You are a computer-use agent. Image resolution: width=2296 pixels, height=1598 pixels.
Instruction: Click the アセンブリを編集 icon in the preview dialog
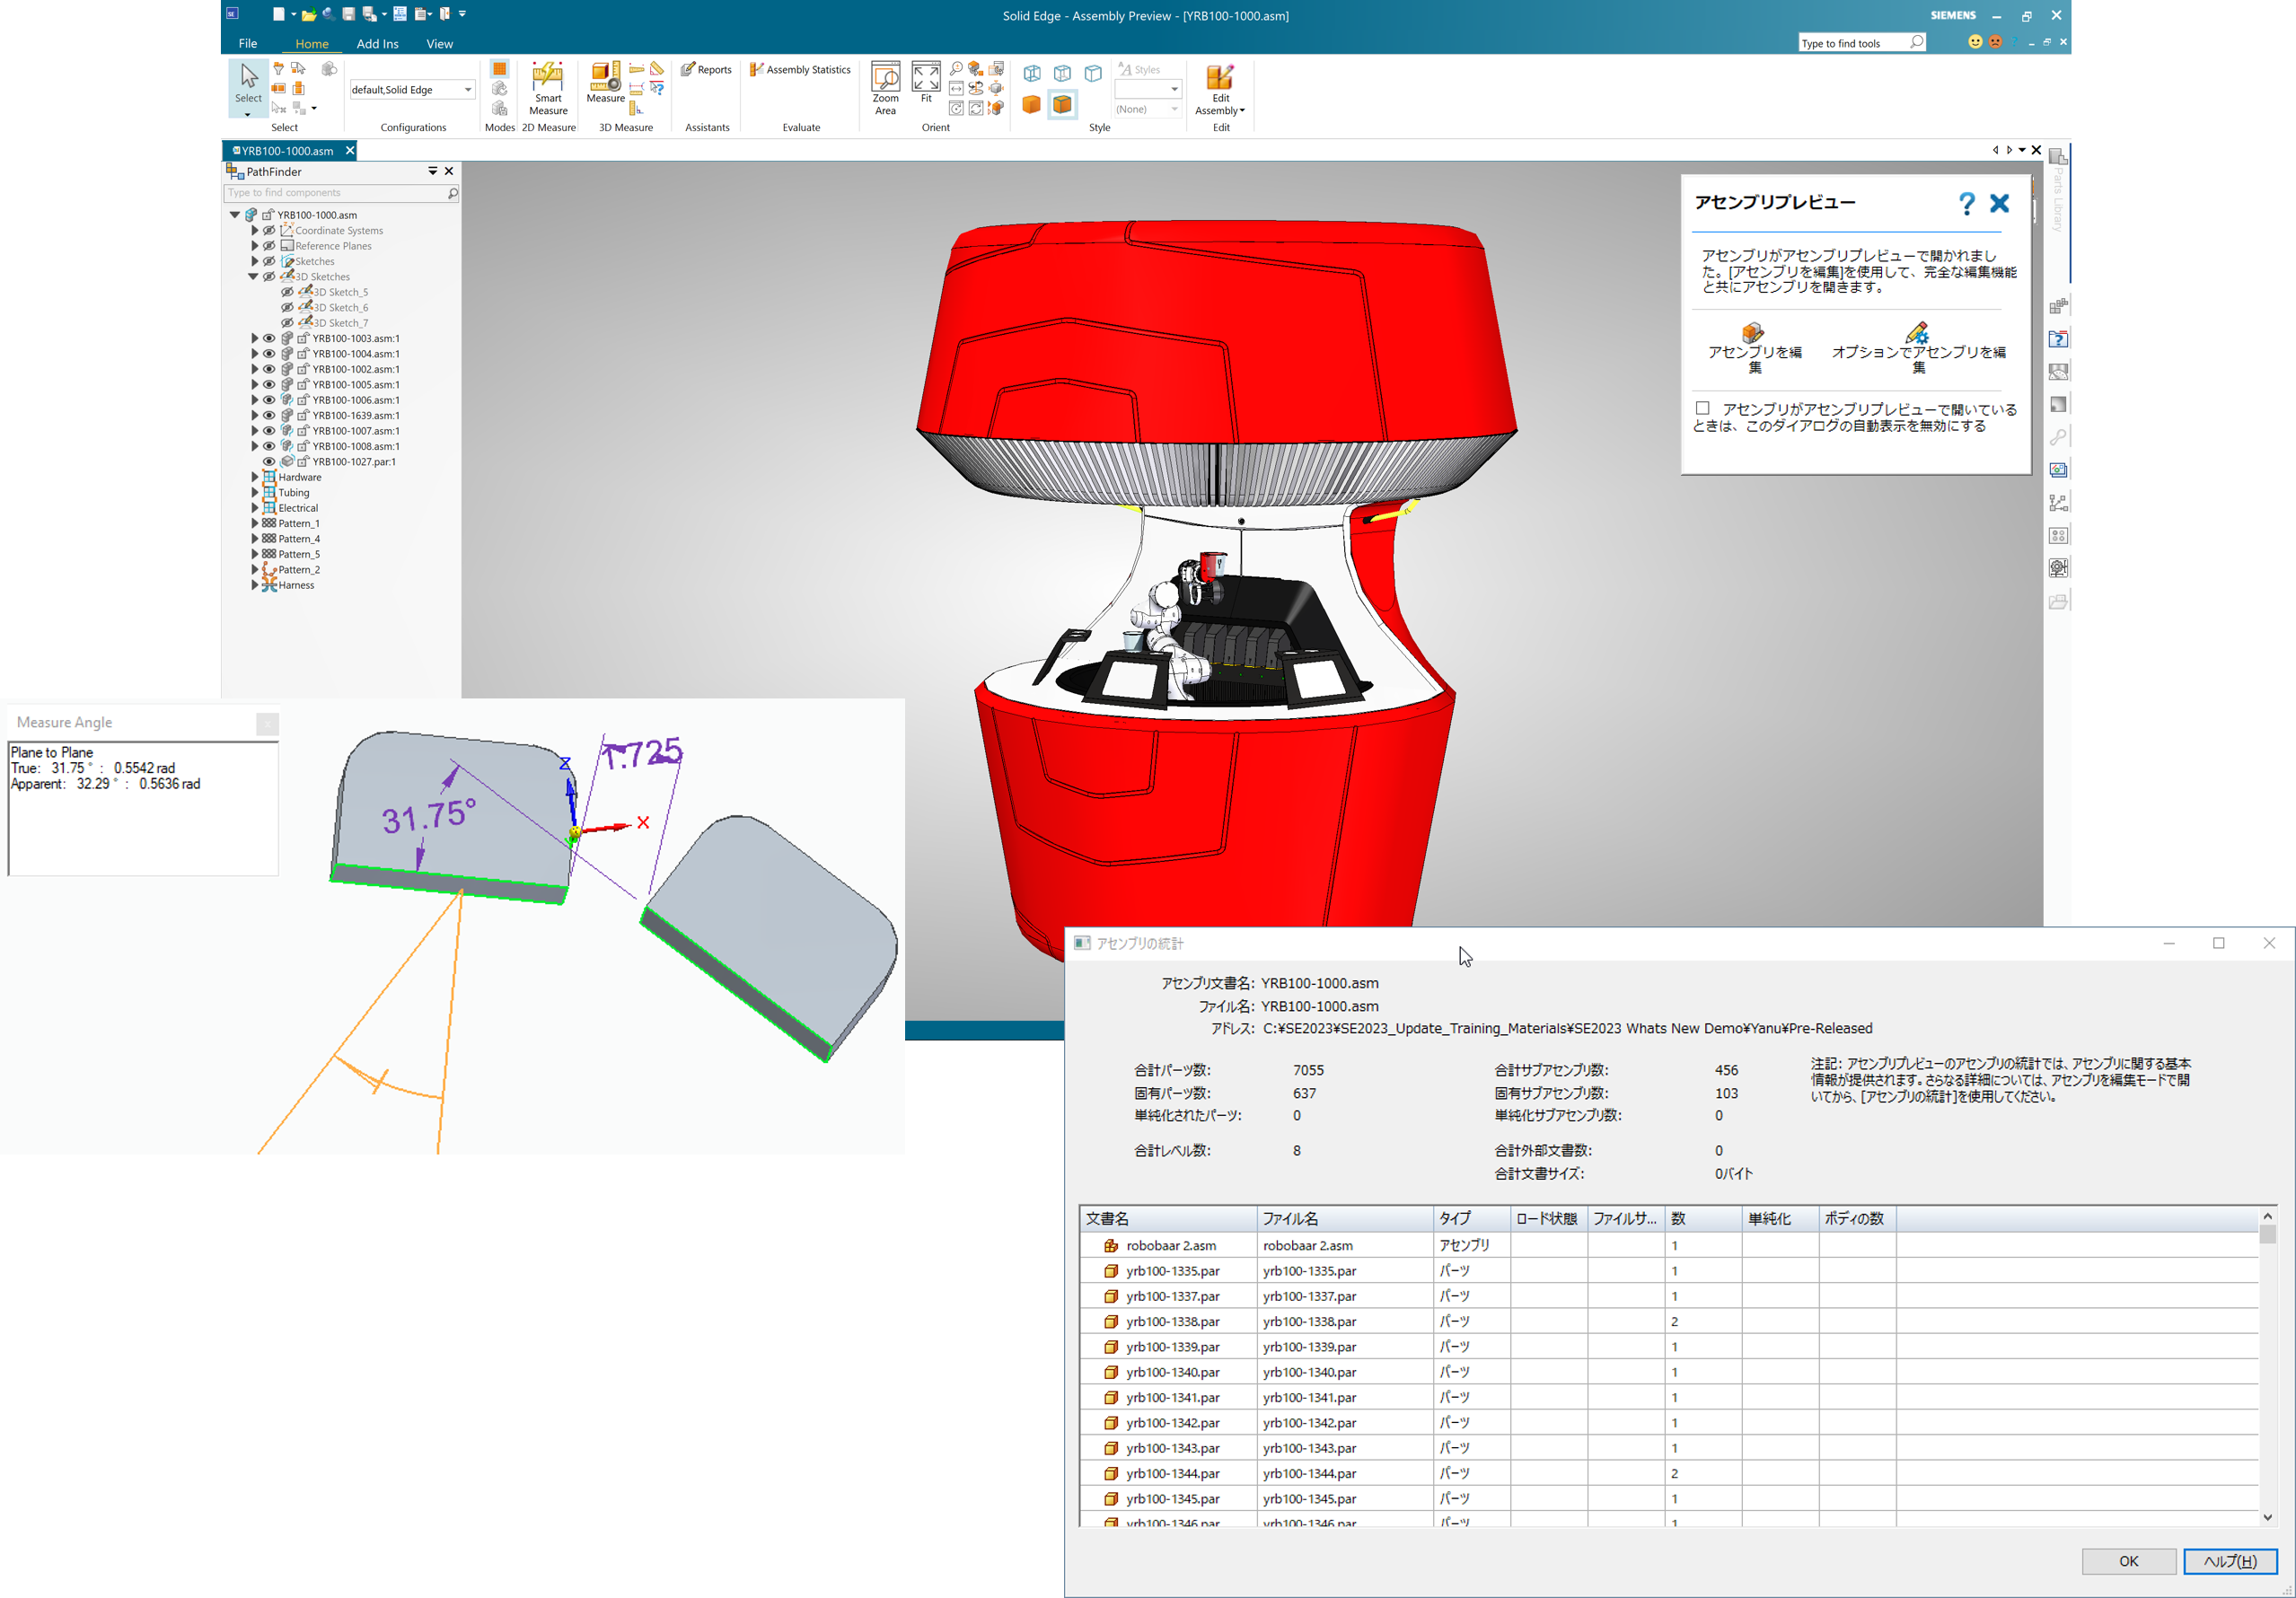tap(1753, 332)
